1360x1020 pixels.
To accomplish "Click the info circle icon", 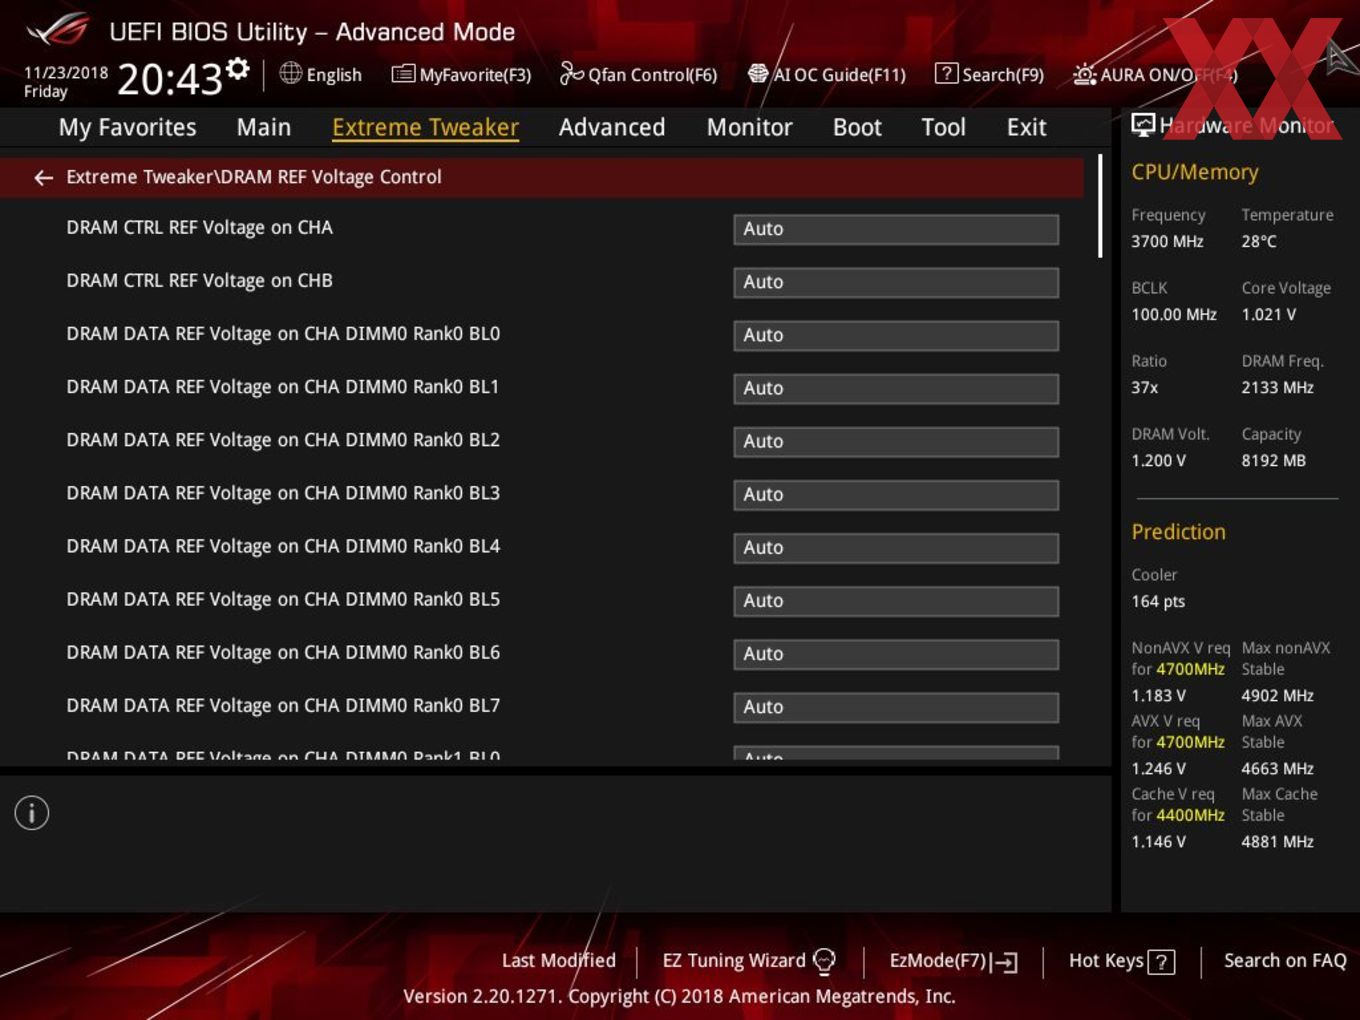I will click(32, 813).
